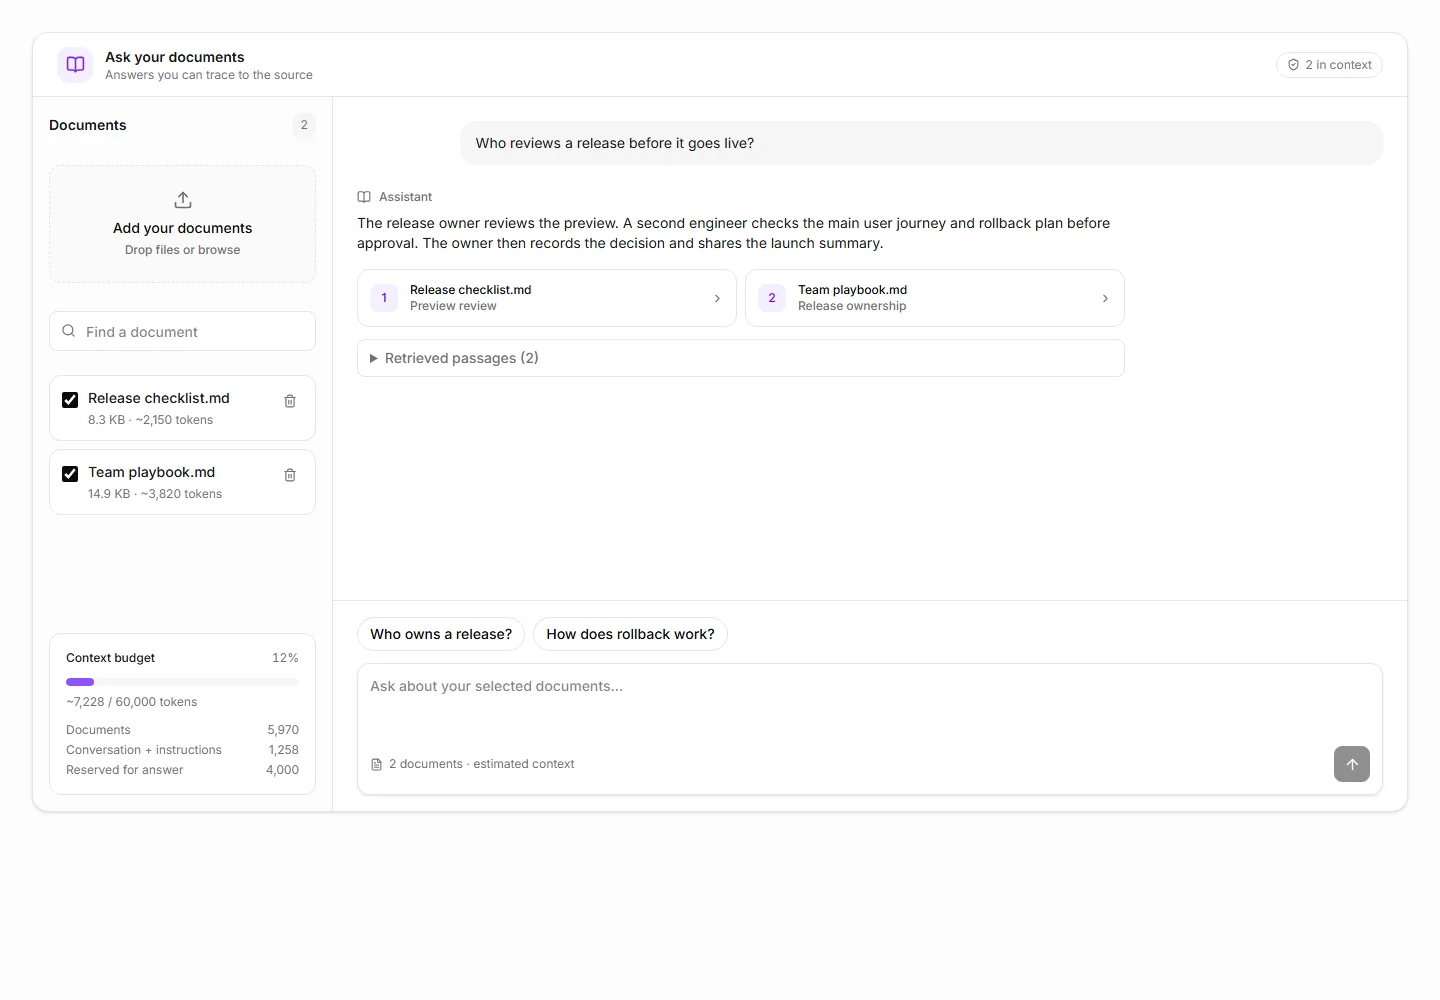Choose the 'Who owns a release?' suggestion
Viewport: 1440px width, 1000px height.
441,634
